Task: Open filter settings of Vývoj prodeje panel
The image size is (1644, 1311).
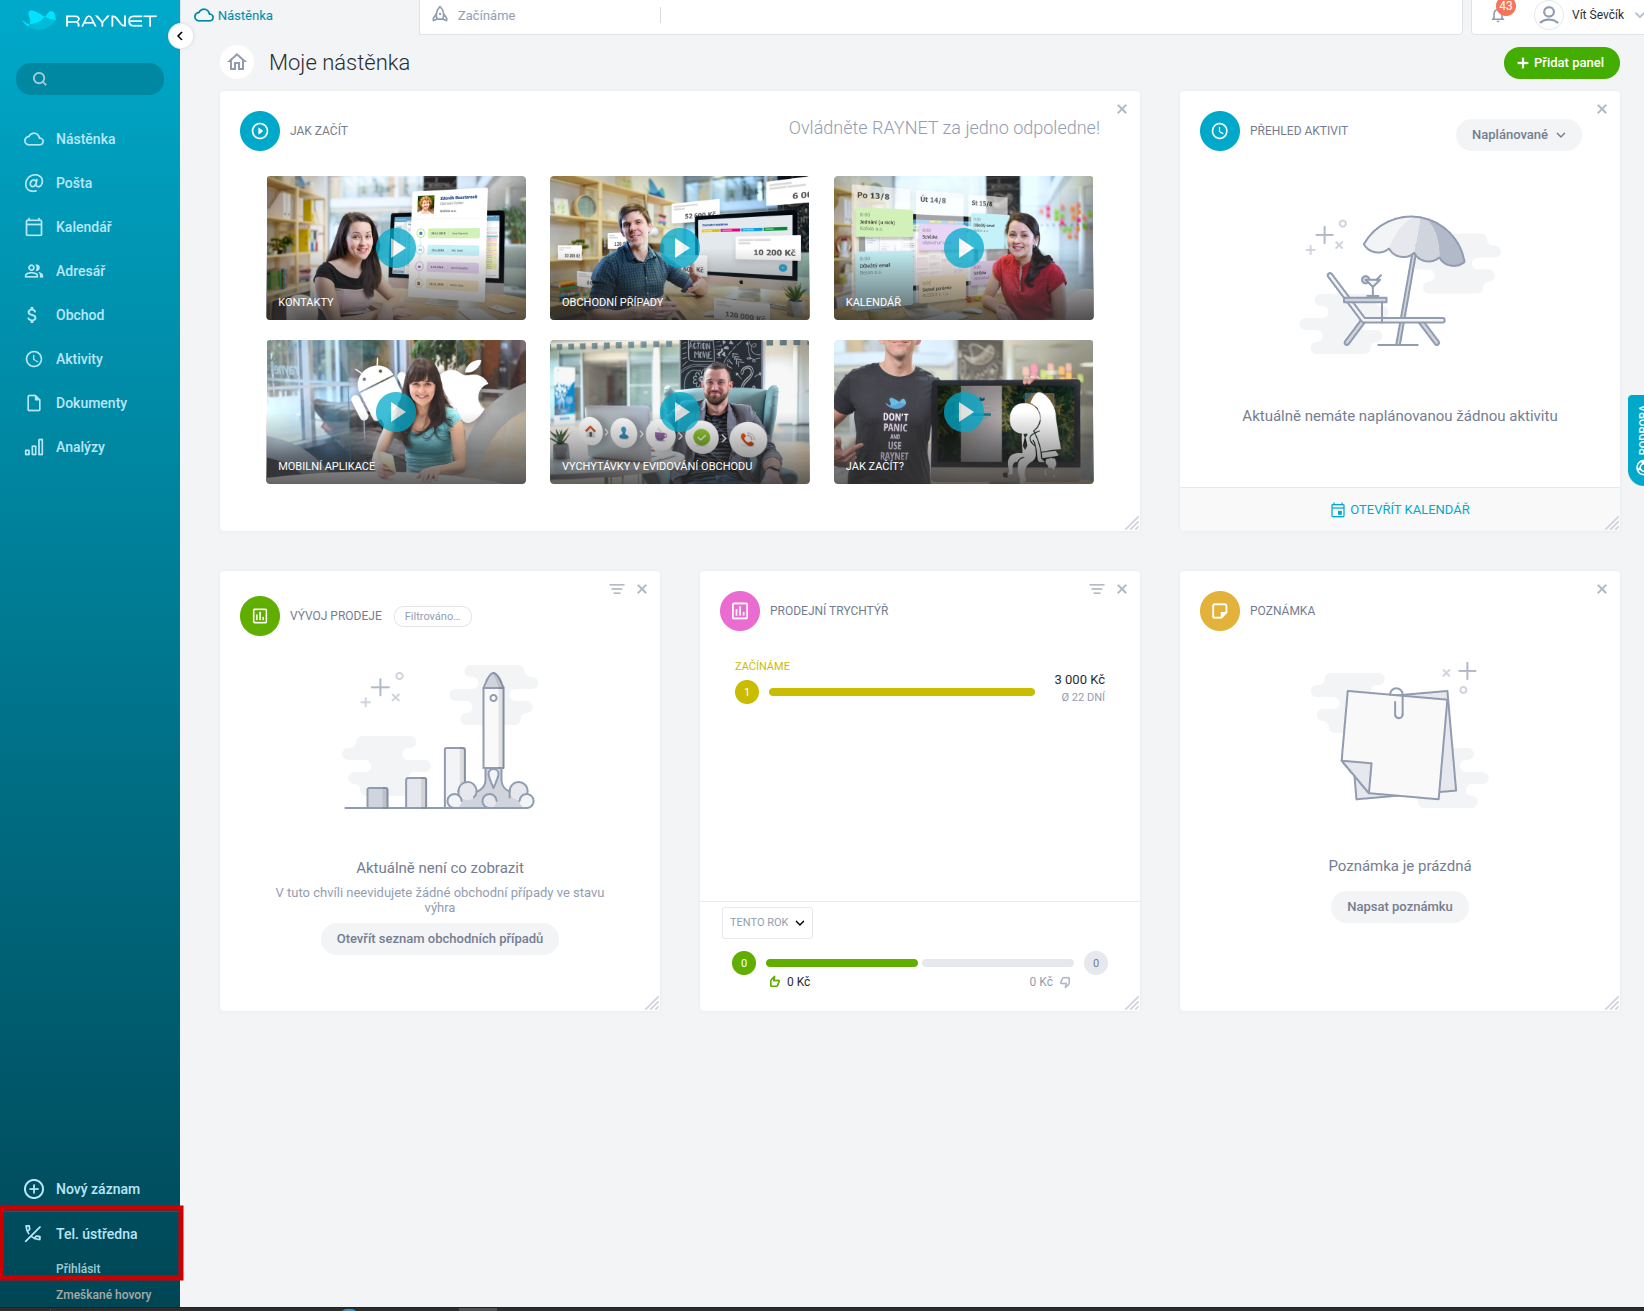Action: point(617,589)
